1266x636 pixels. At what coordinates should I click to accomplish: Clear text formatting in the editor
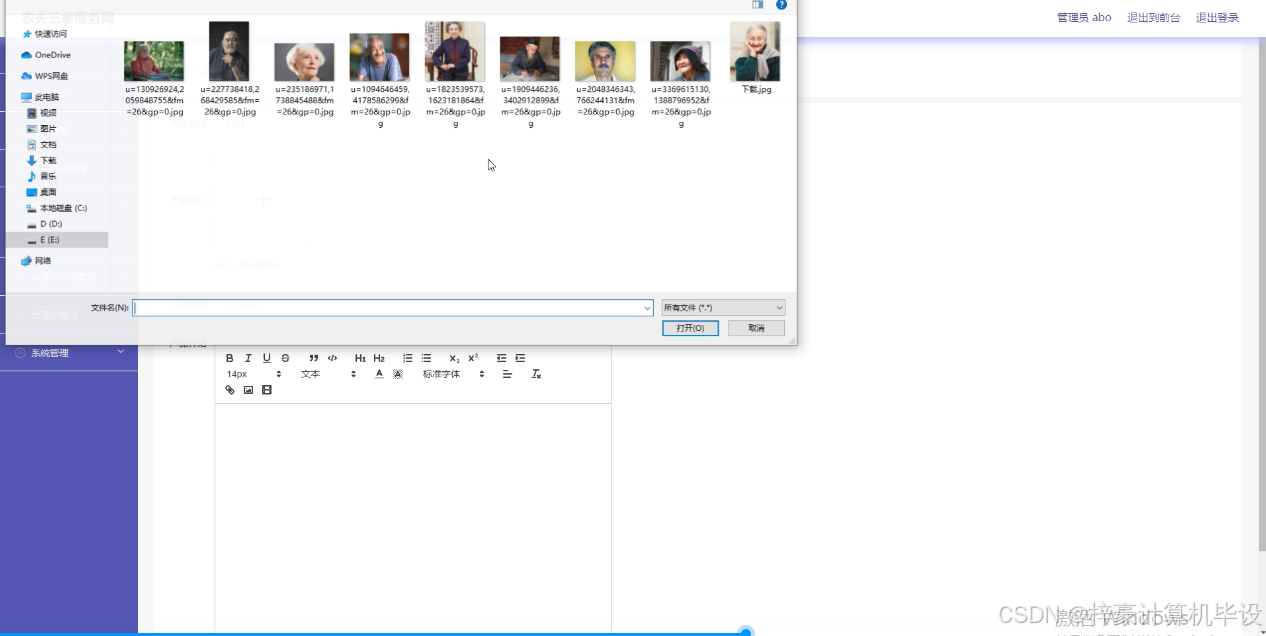[x=536, y=374]
